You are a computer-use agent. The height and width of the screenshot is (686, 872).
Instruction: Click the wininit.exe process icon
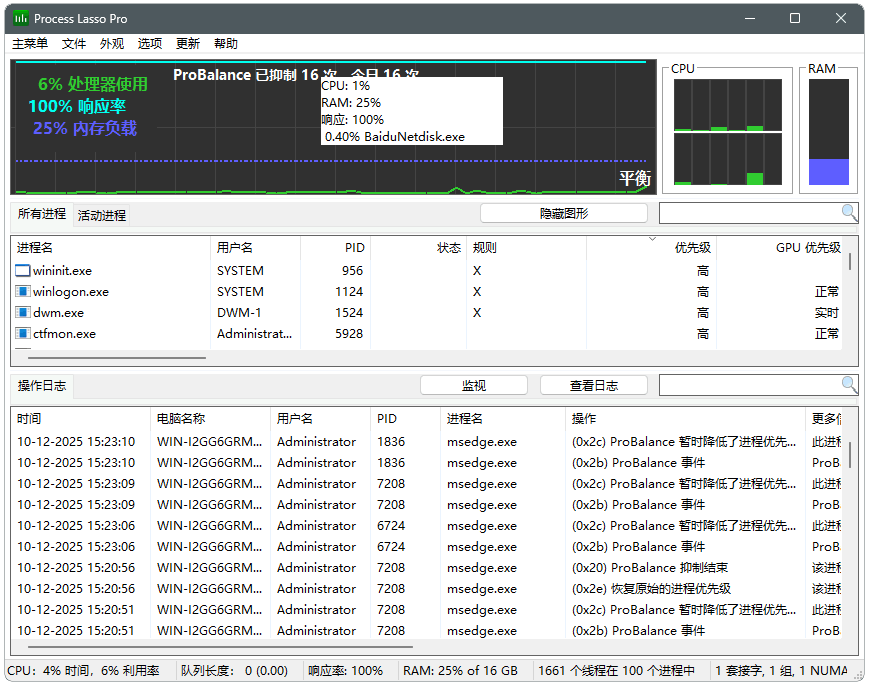23,271
